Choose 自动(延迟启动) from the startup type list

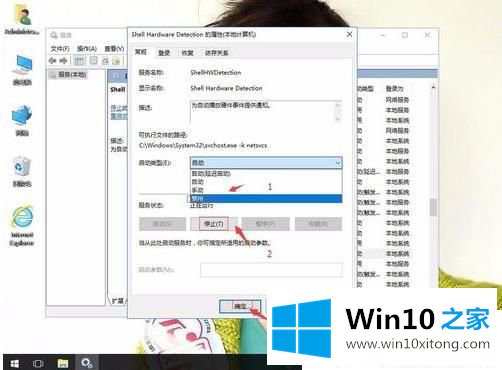tap(266, 173)
